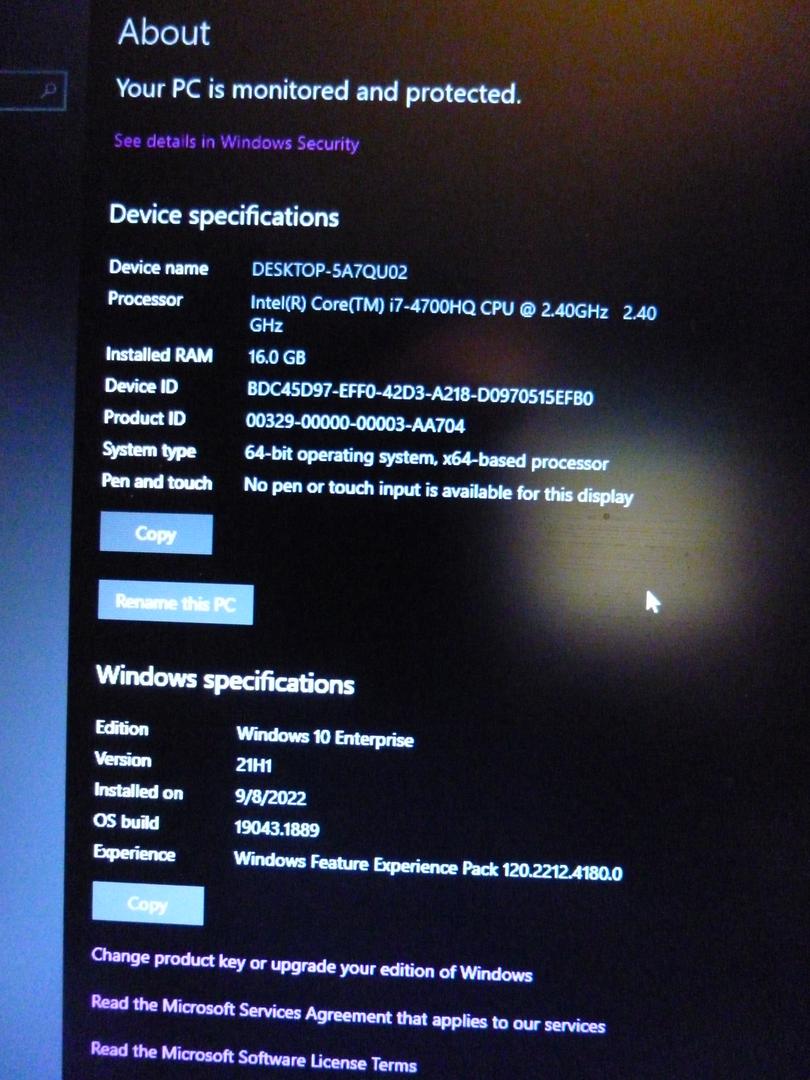This screenshot has width=810, height=1080.
Task: Click the Experience label
Action: pyautogui.click(x=134, y=854)
